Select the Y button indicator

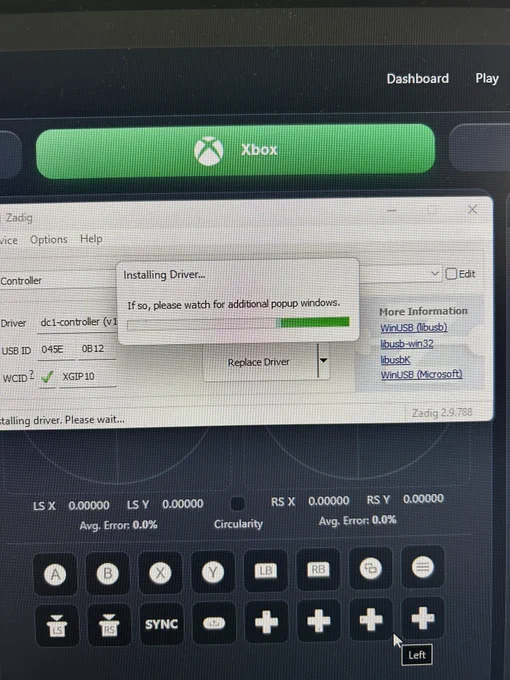(212, 572)
